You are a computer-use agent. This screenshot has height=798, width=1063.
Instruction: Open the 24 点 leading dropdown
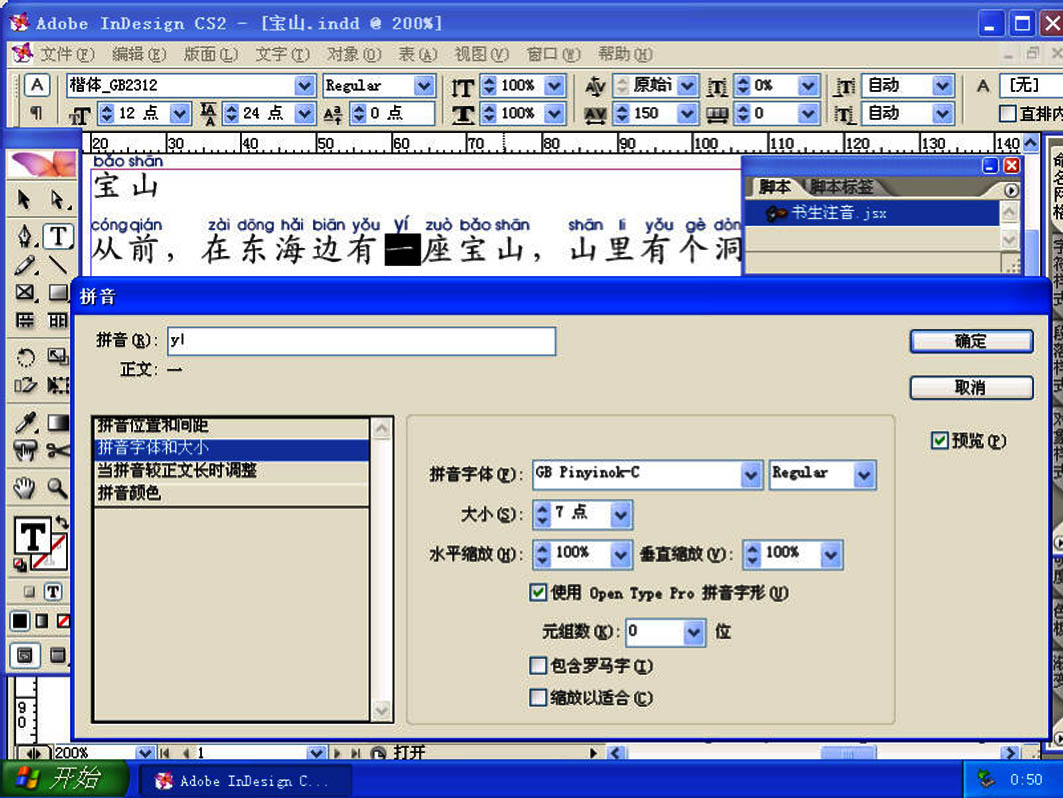(304, 113)
